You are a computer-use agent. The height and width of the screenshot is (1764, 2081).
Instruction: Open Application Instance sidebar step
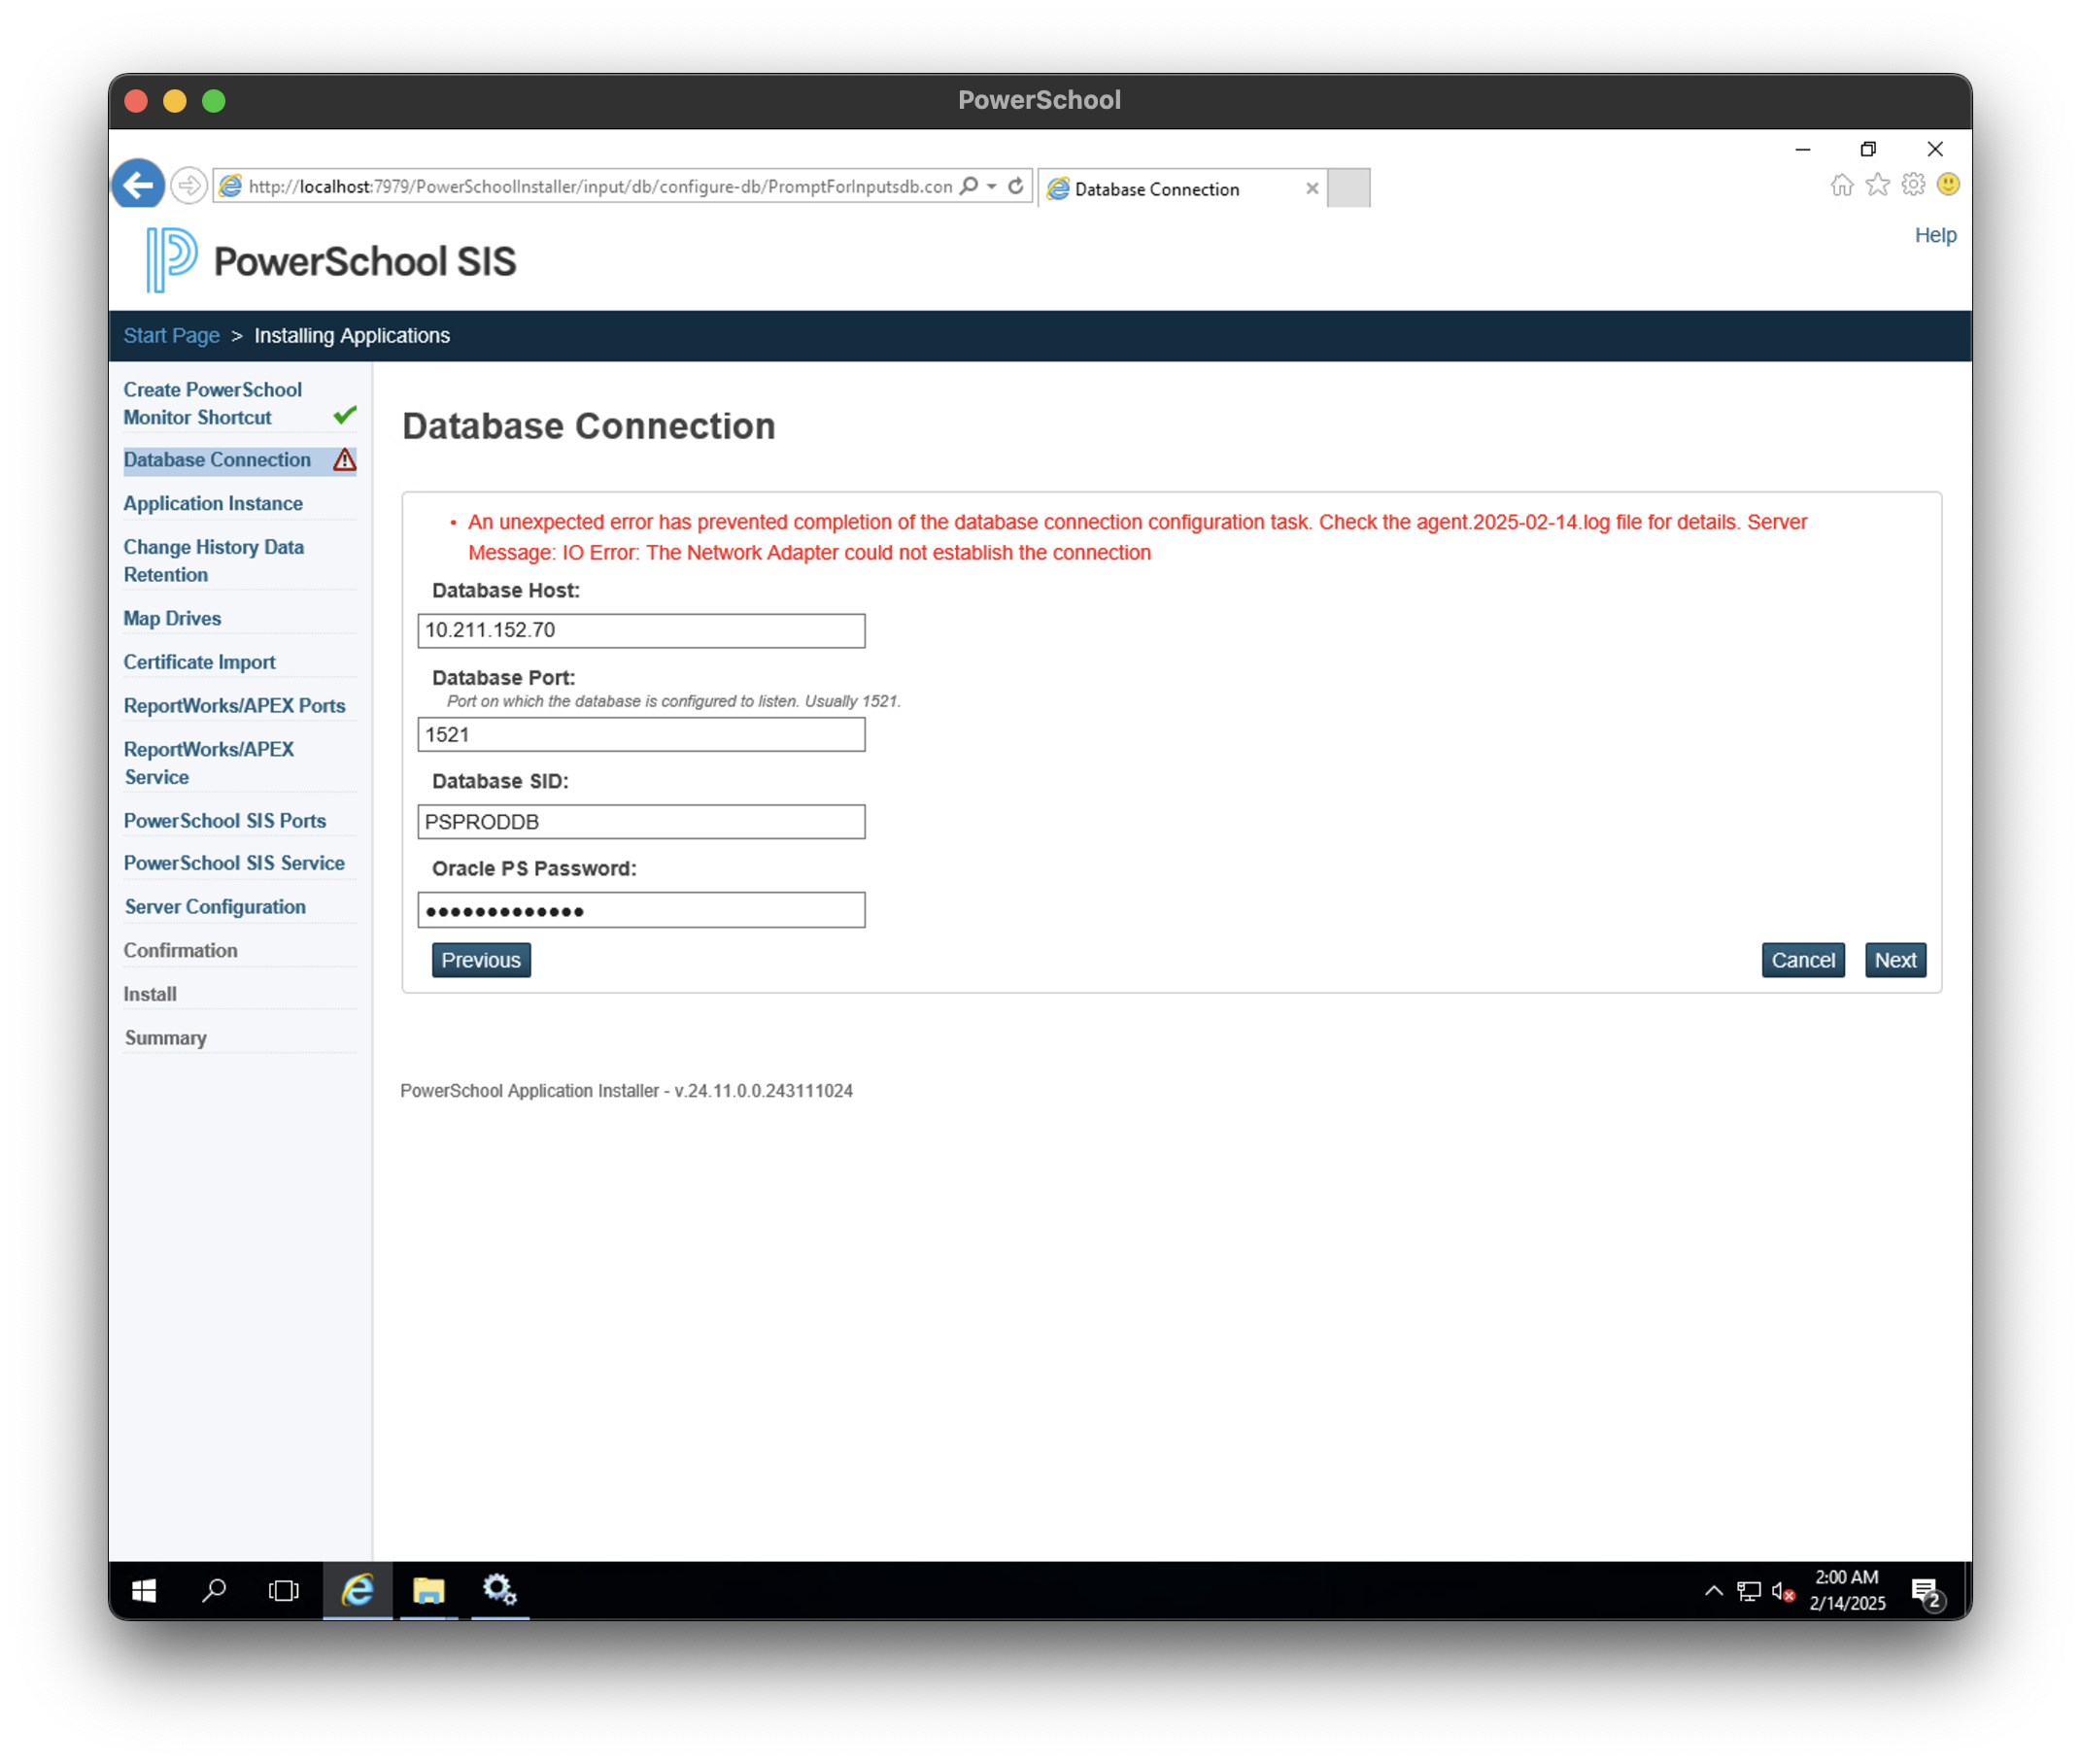click(x=213, y=504)
